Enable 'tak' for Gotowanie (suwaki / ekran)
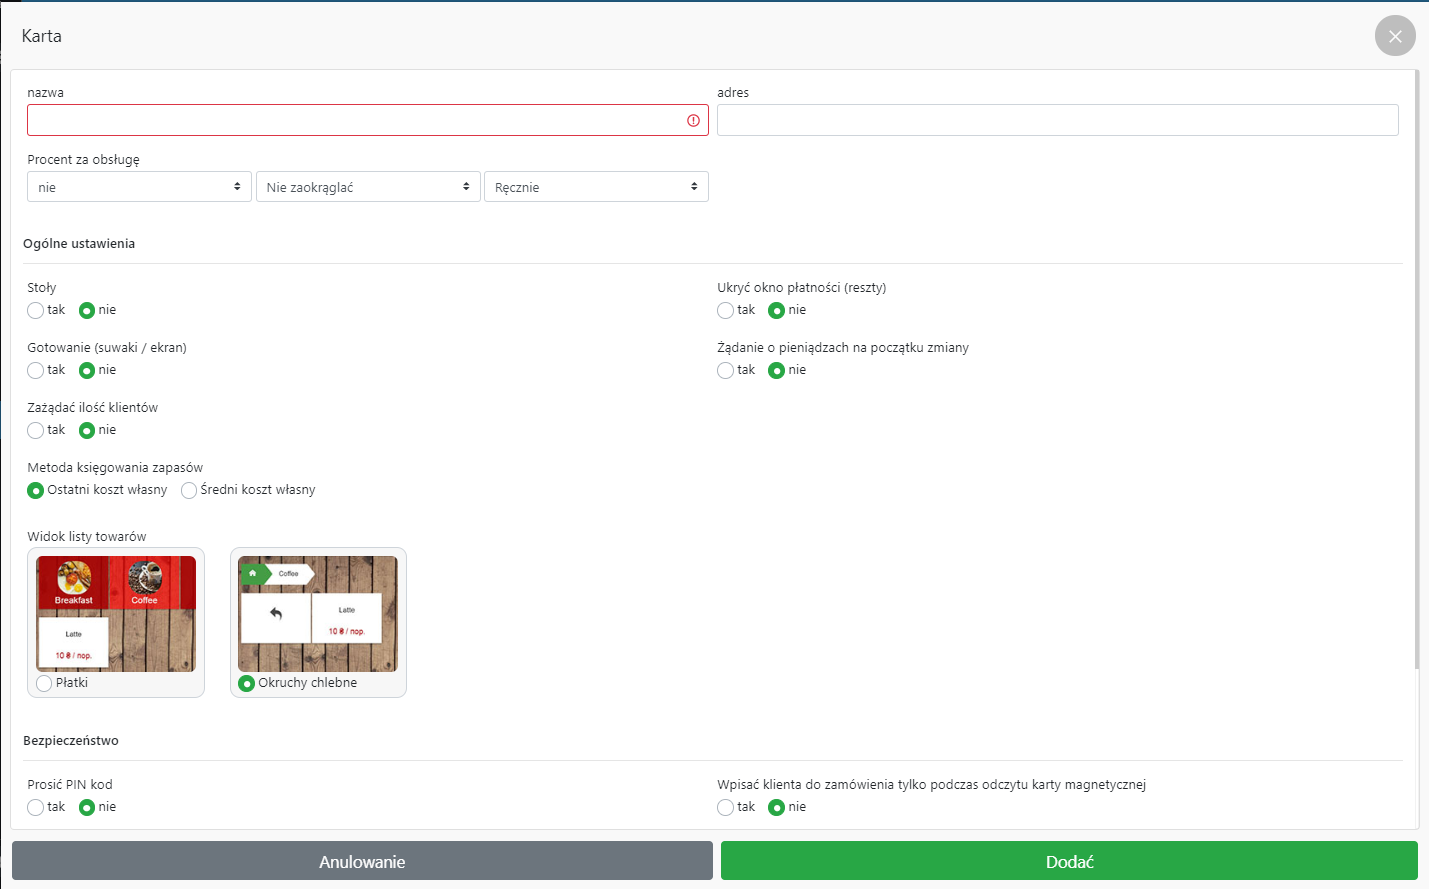Screen dimensions: 1429x889 pos(36,370)
